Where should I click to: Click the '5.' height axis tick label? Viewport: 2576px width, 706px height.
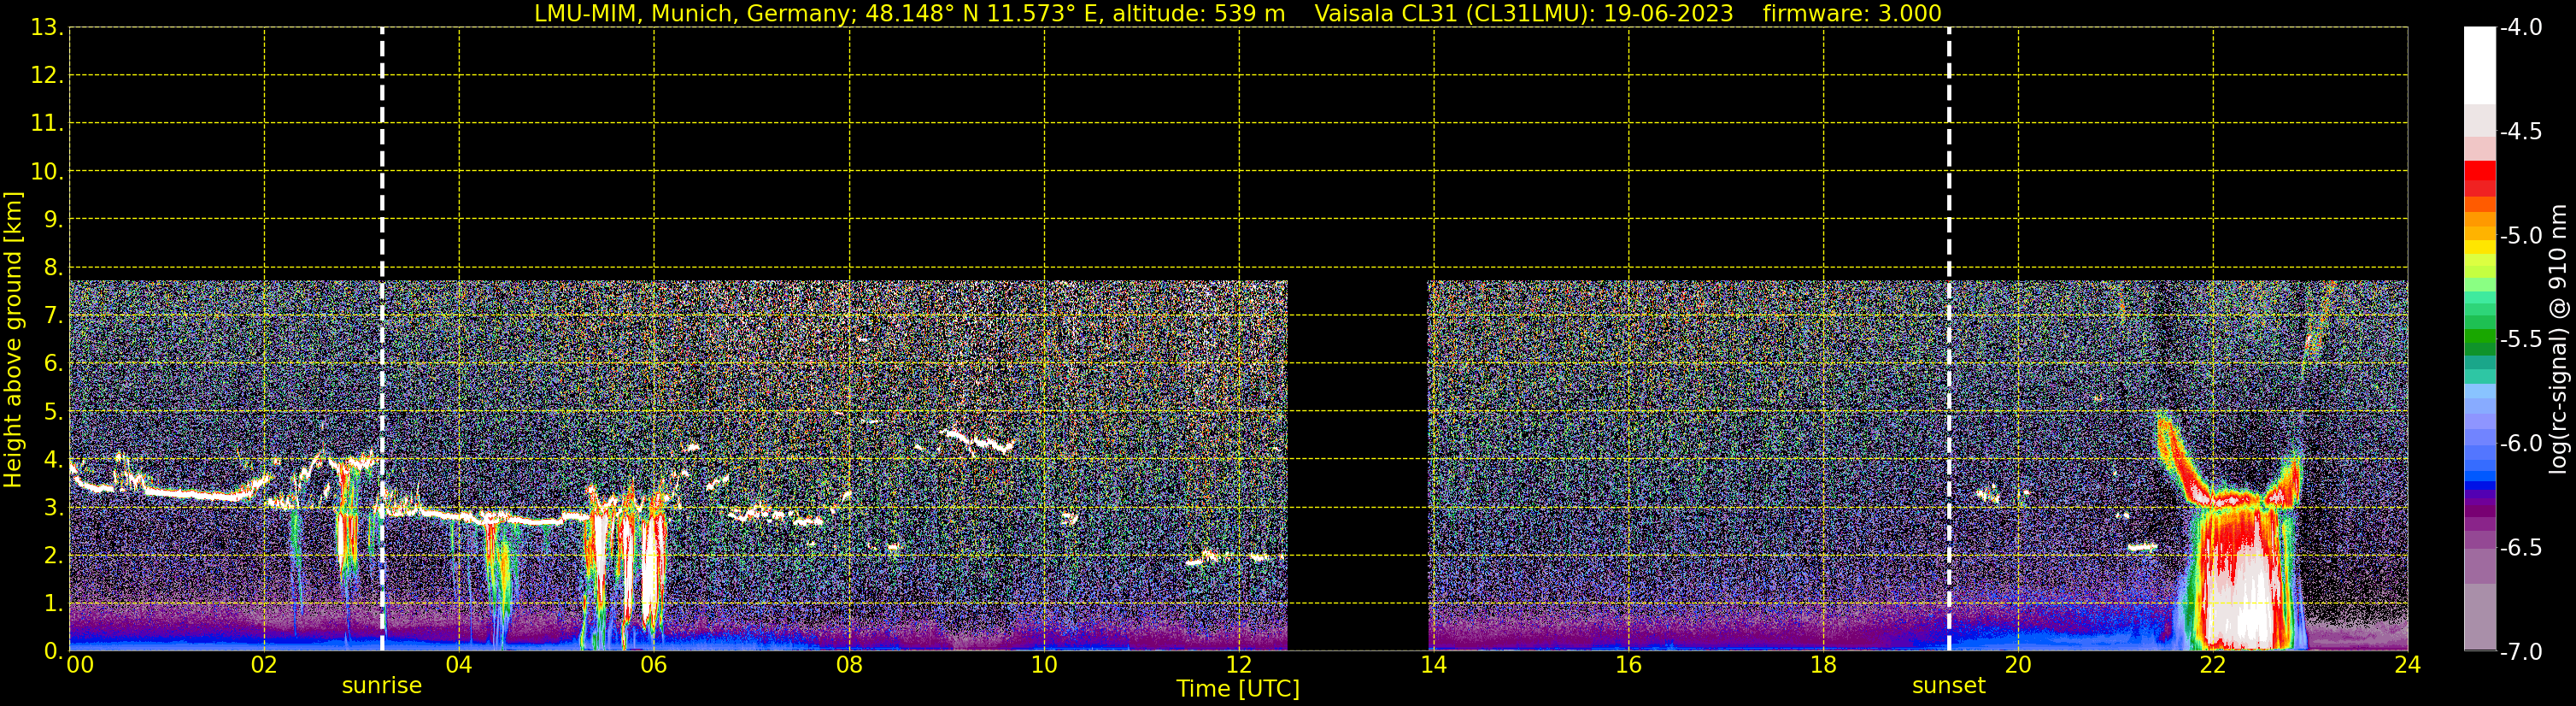tap(53, 412)
